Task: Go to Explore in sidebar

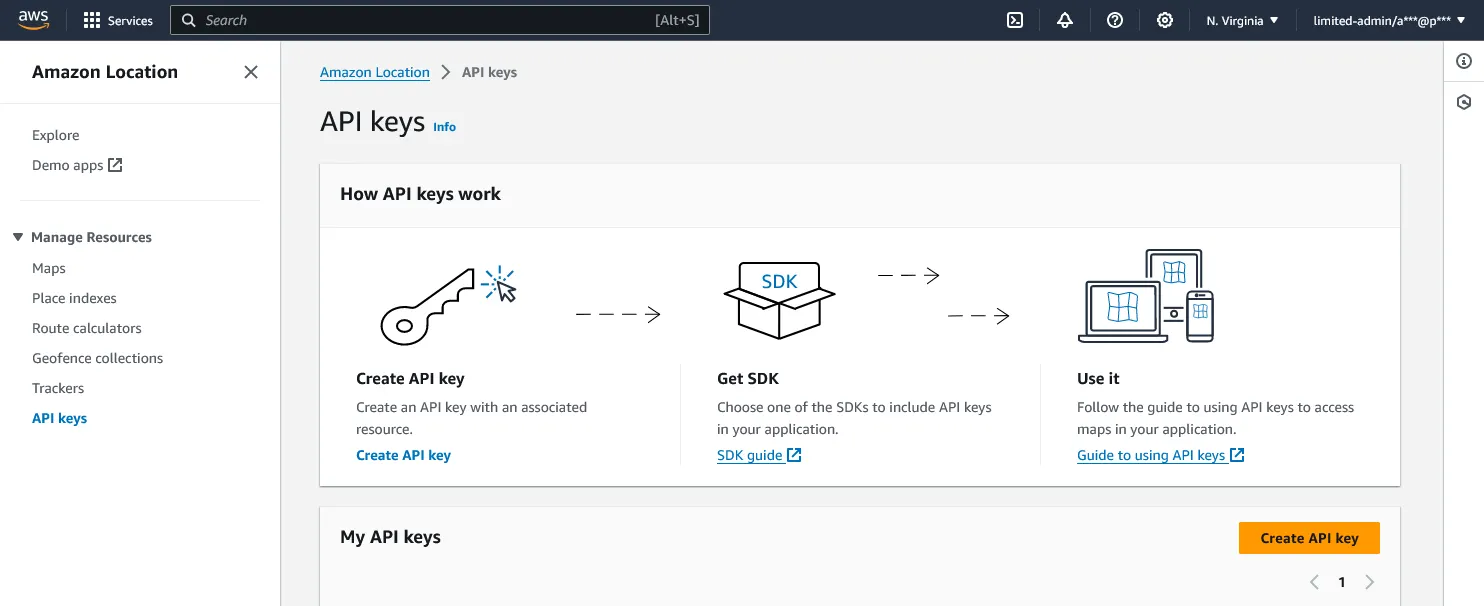Action: click(56, 135)
